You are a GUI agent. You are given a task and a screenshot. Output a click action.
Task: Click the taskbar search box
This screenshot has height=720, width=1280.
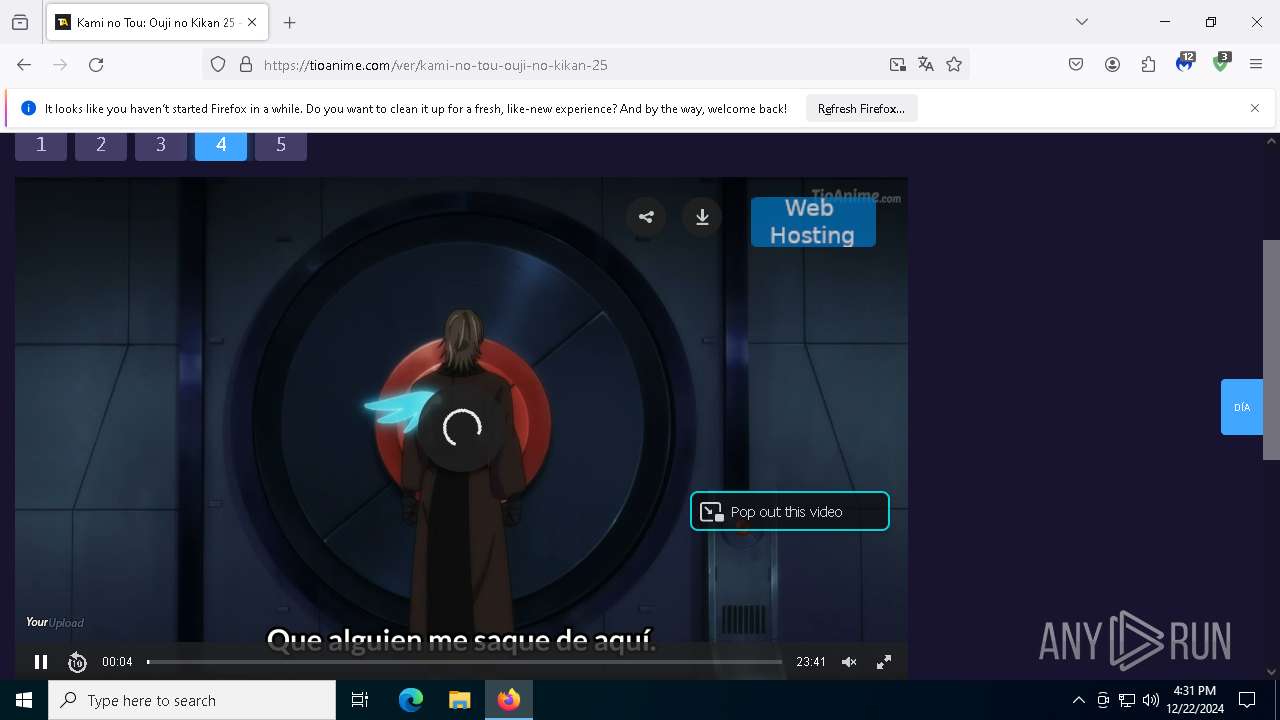pyautogui.click(x=192, y=700)
